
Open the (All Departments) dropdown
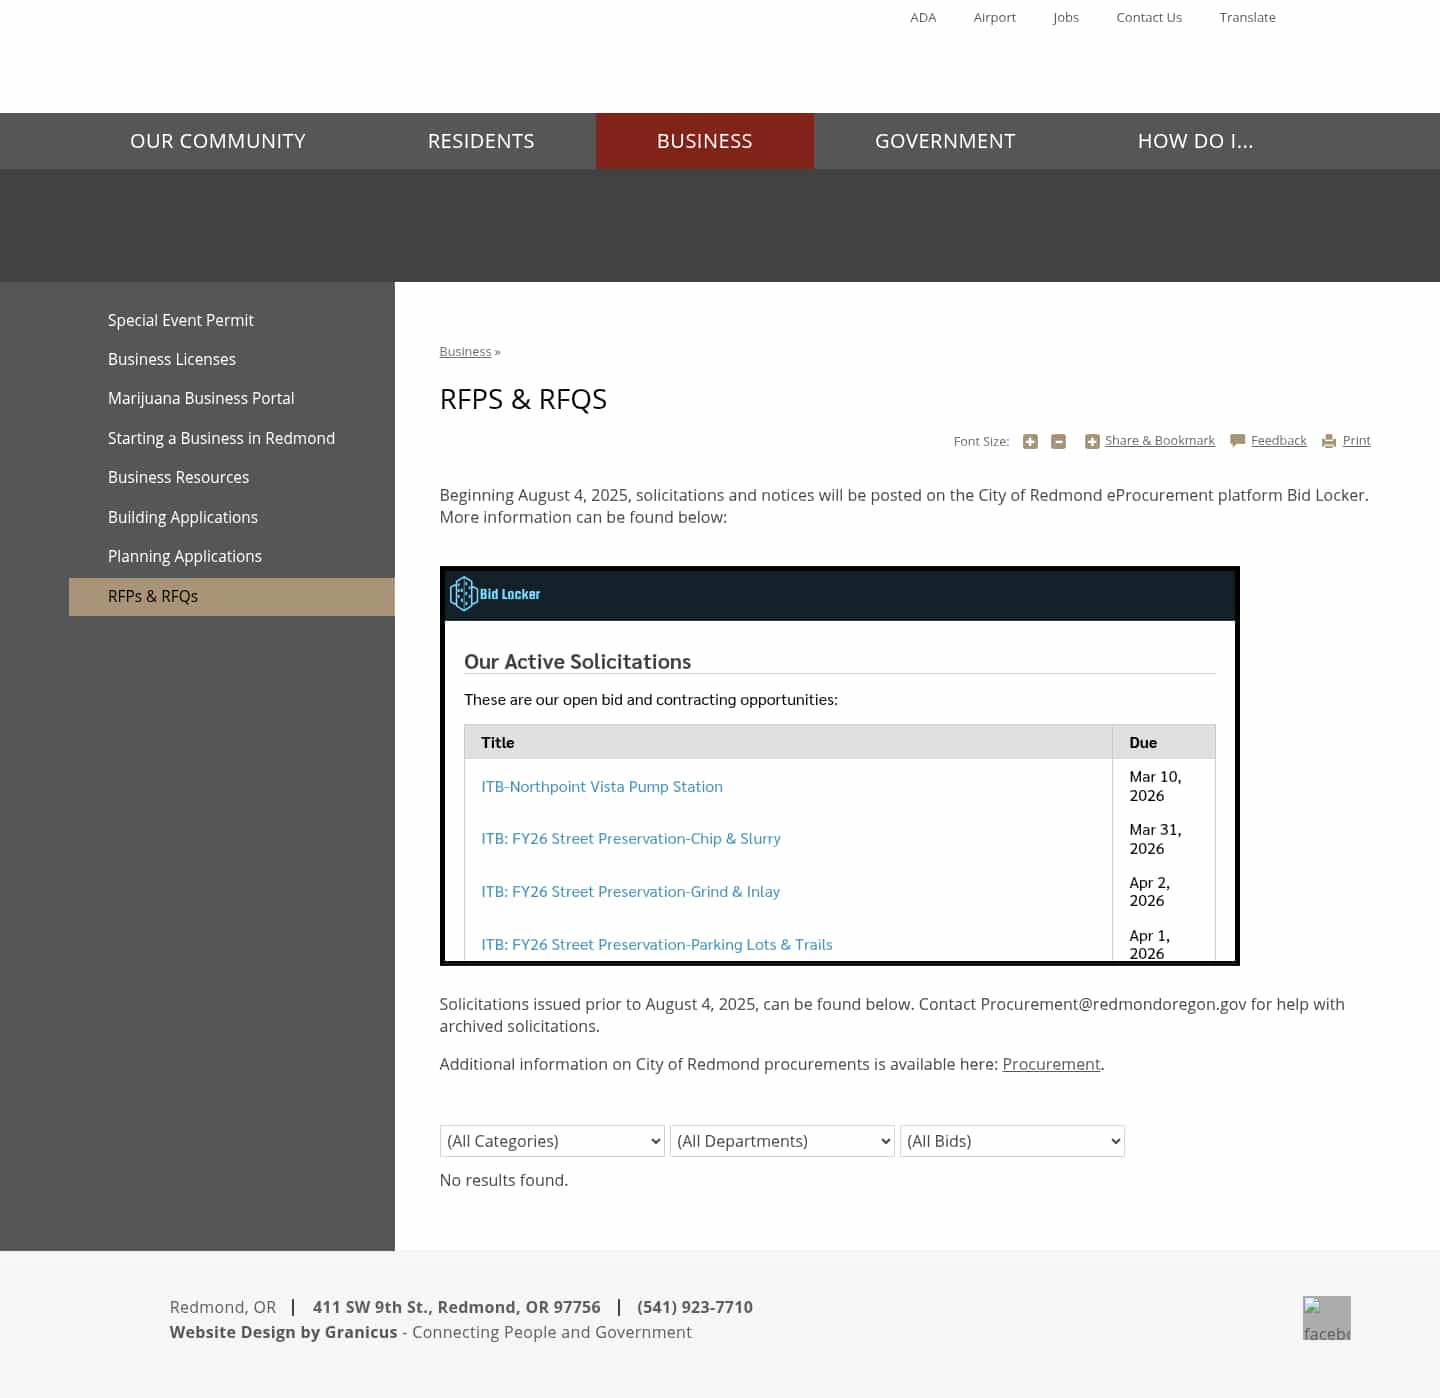(782, 1140)
